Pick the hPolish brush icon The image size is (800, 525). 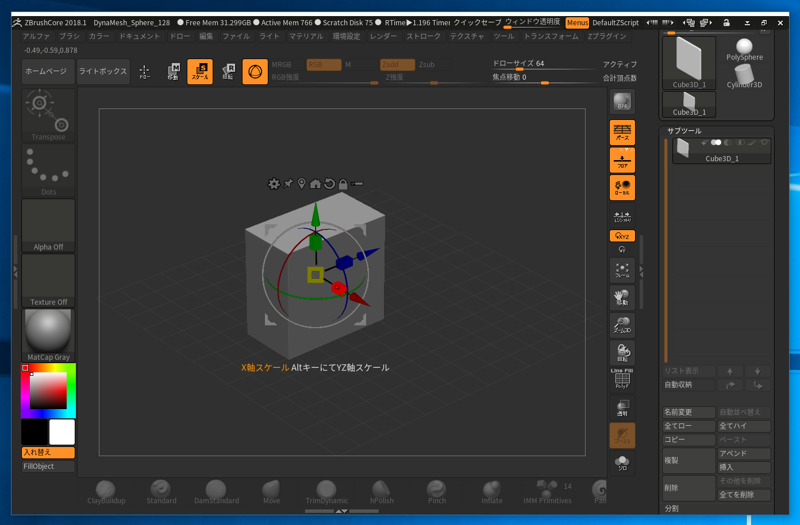coord(382,491)
